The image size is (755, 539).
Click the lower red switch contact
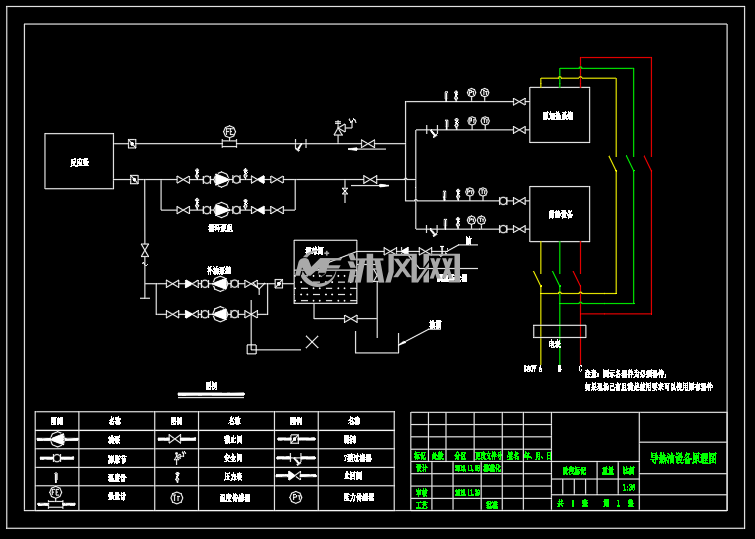pos(577,279)
